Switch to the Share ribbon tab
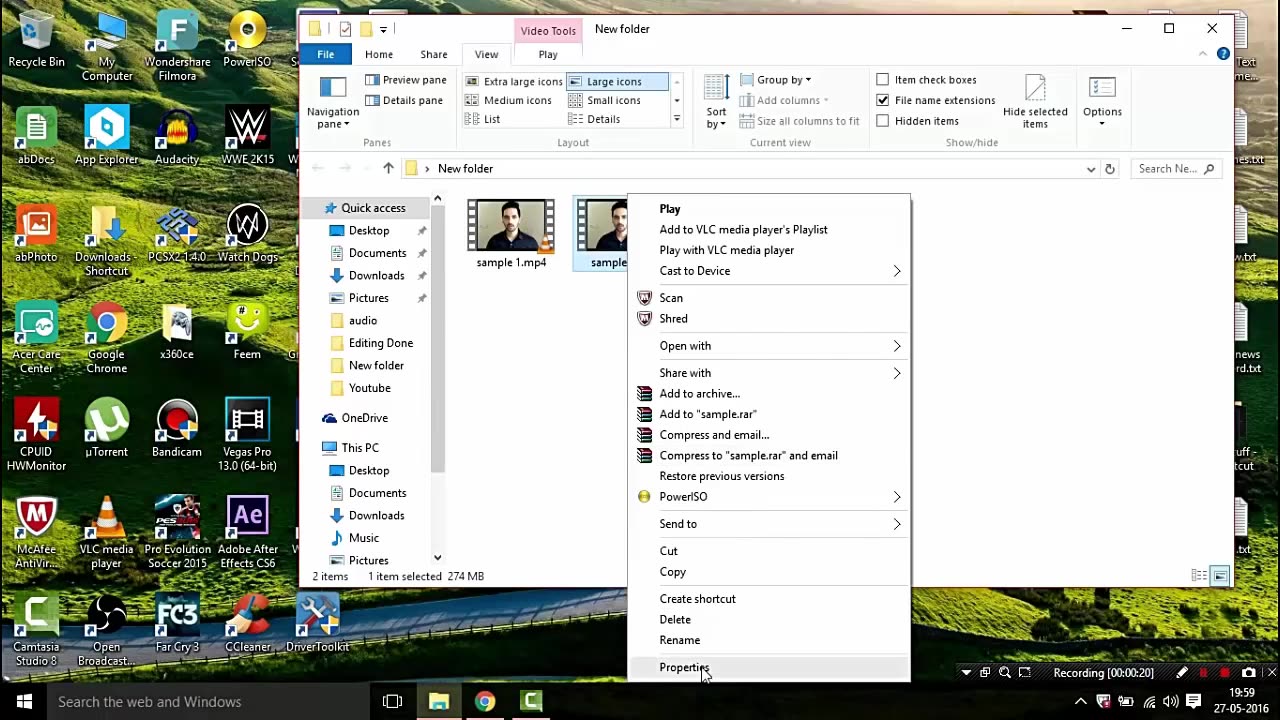Screen dimensions: 1280x720 pos(434,54)
